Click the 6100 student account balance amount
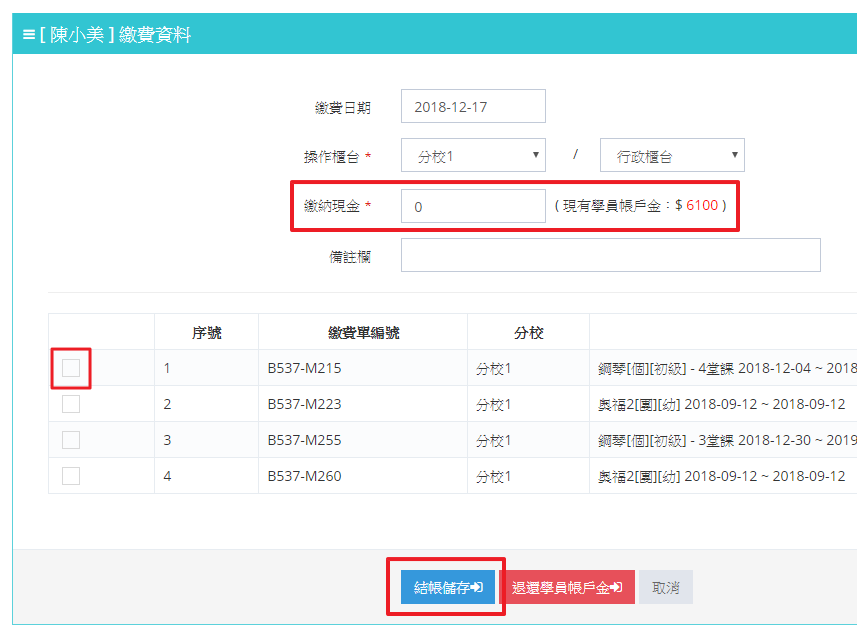 tap(701, 205)
